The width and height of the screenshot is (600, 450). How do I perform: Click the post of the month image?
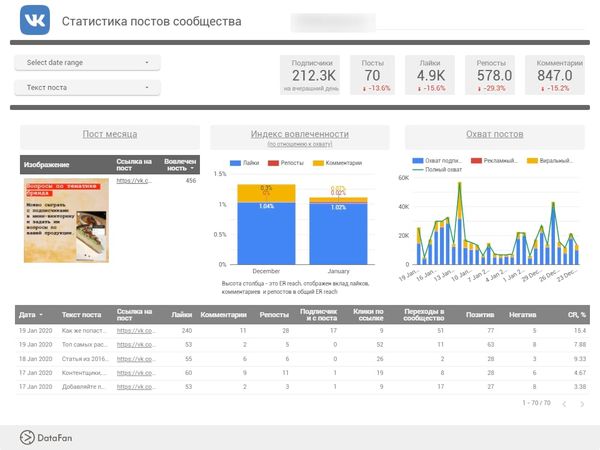click(x=65, y=220)
